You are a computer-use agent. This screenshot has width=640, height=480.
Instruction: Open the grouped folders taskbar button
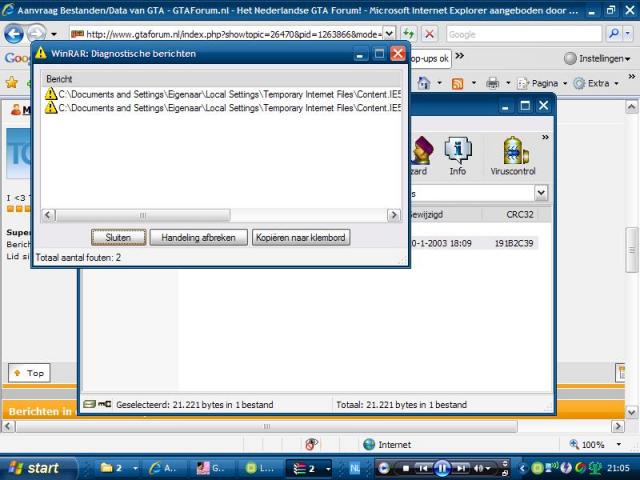(118, 468)
